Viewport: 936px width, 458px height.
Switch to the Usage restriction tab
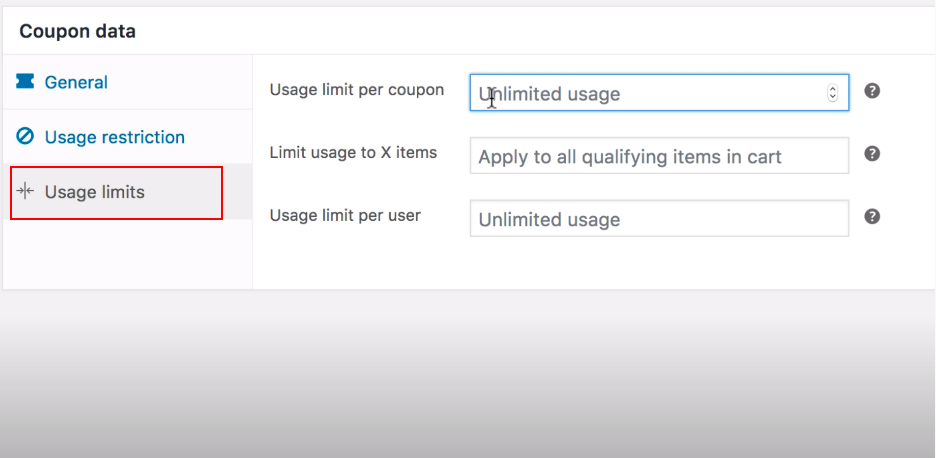[x=114, y=137]
